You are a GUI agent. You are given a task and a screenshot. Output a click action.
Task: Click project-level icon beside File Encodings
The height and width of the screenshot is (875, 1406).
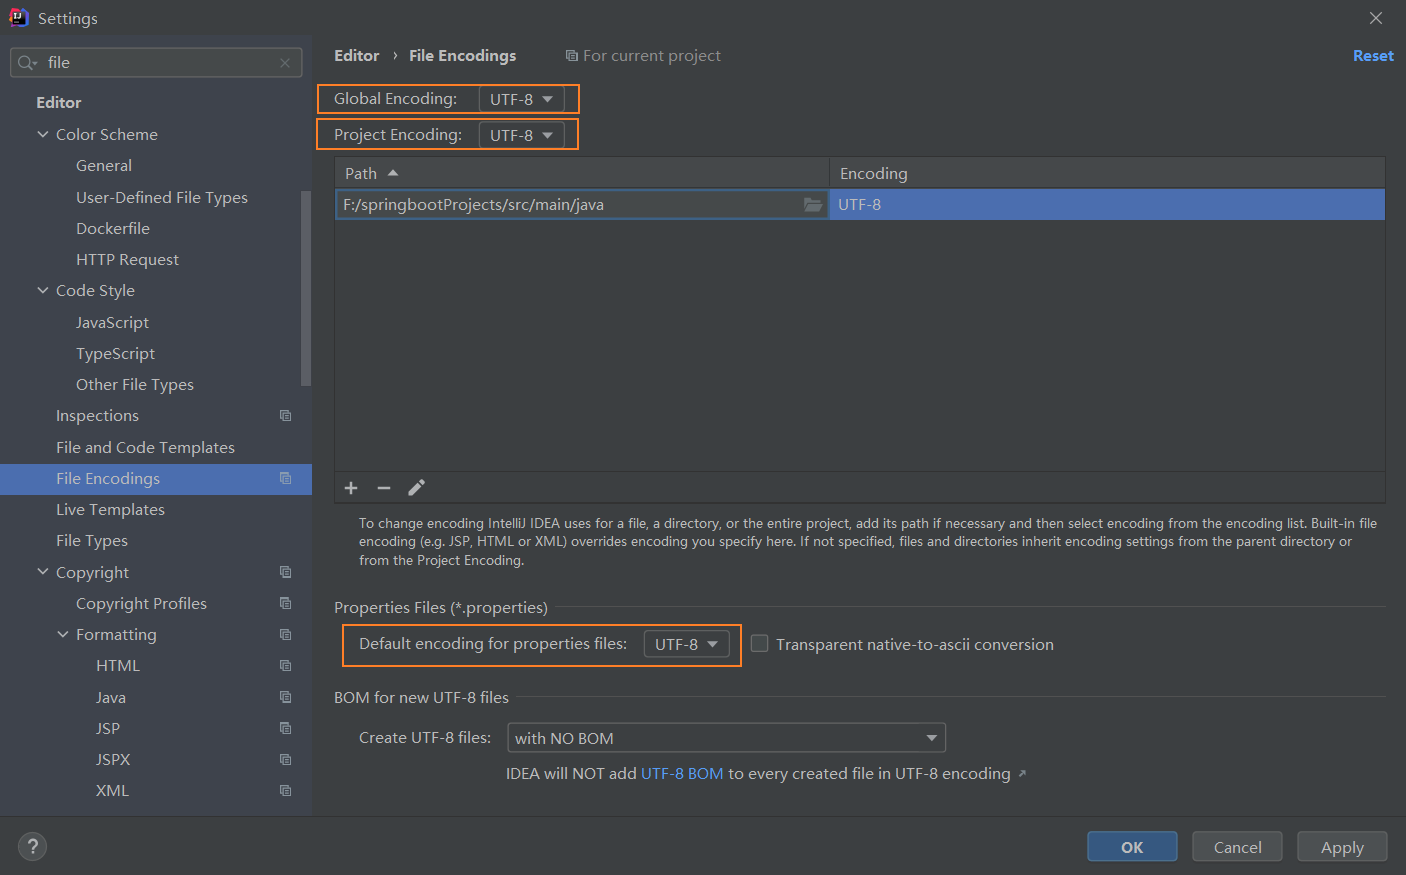(x=285, y=479)
